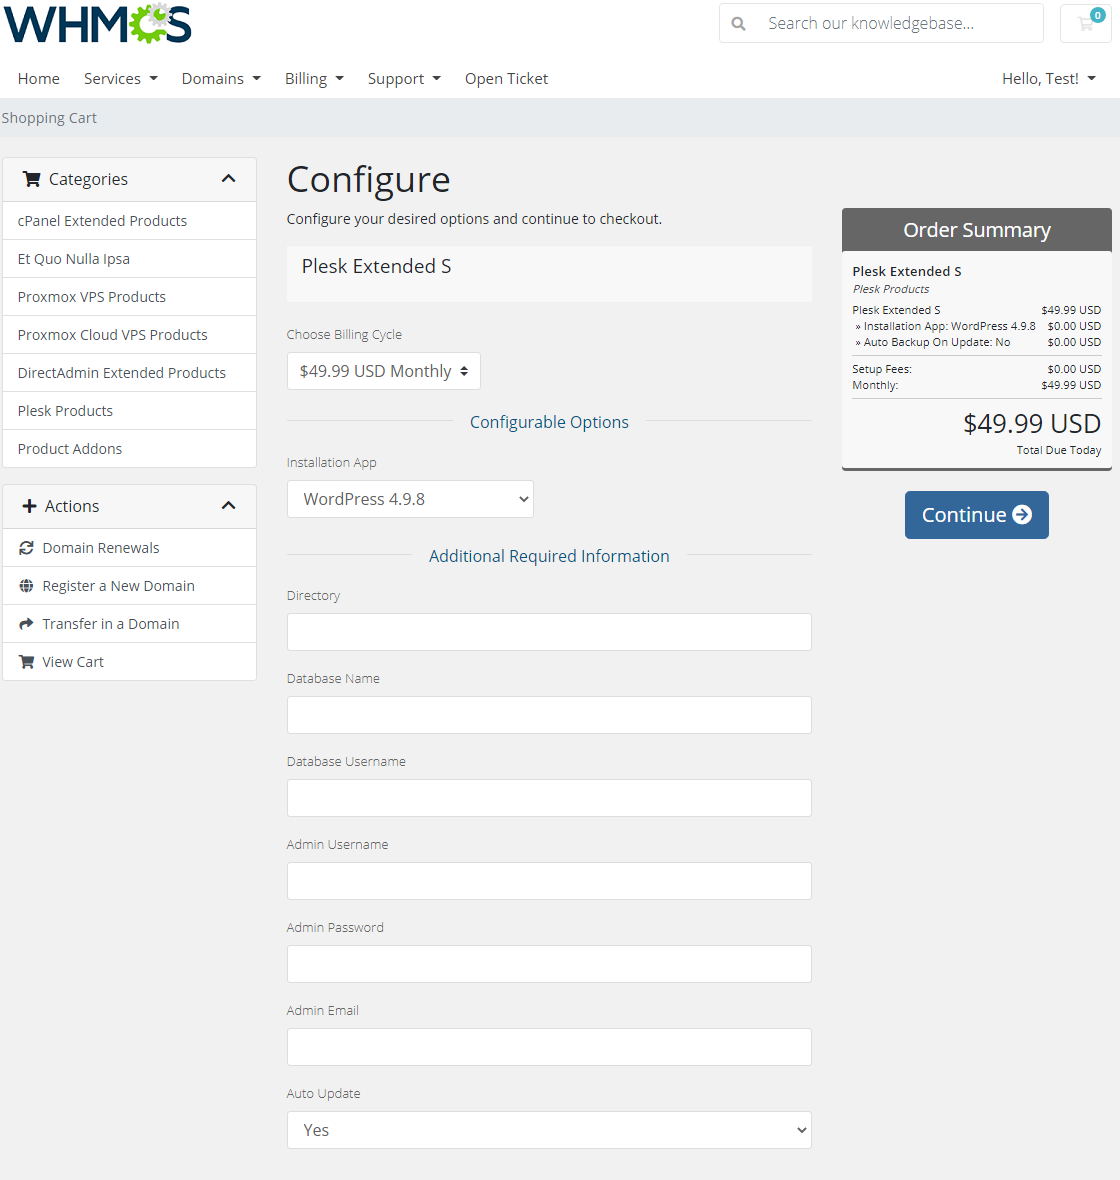The image size is (1120, 1180).
Task: Click the Admin Email input field
Action: [x=549, y=1047]
